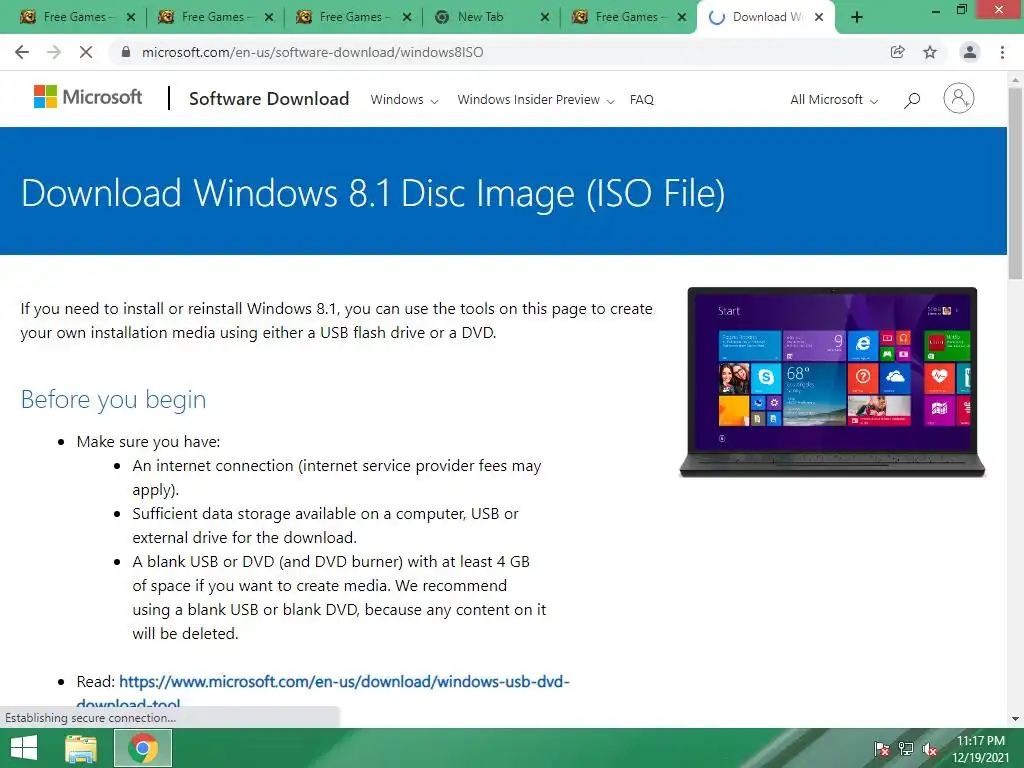Click the scrollbar up arrow
This screenshot has height=768, width=1024.
click(x=1015, y=78)
